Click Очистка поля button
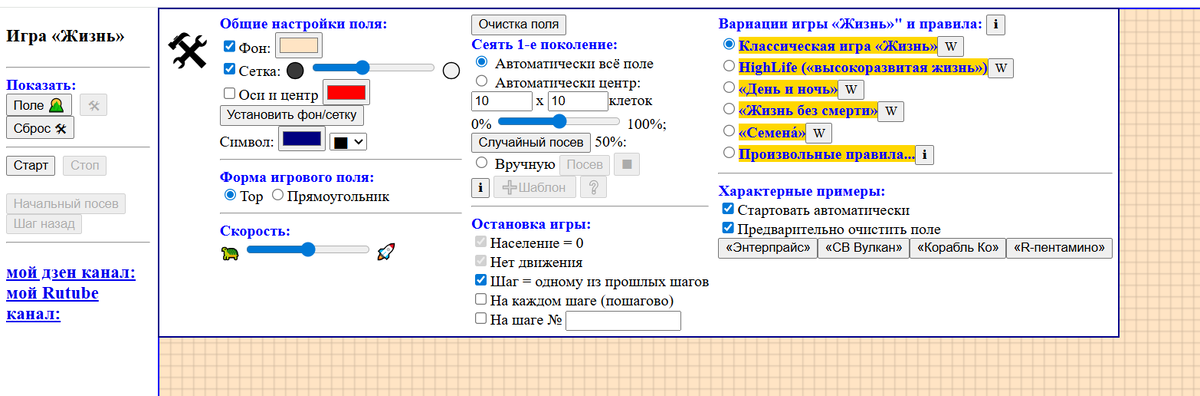Image resolution: width=1200 pixels, height=396 pixels. pyautogui.click(x=519, y=24)
